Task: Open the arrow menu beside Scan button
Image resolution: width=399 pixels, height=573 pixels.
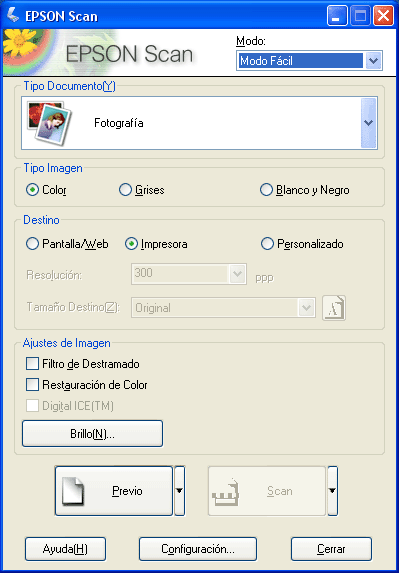Action: [332, 491]
